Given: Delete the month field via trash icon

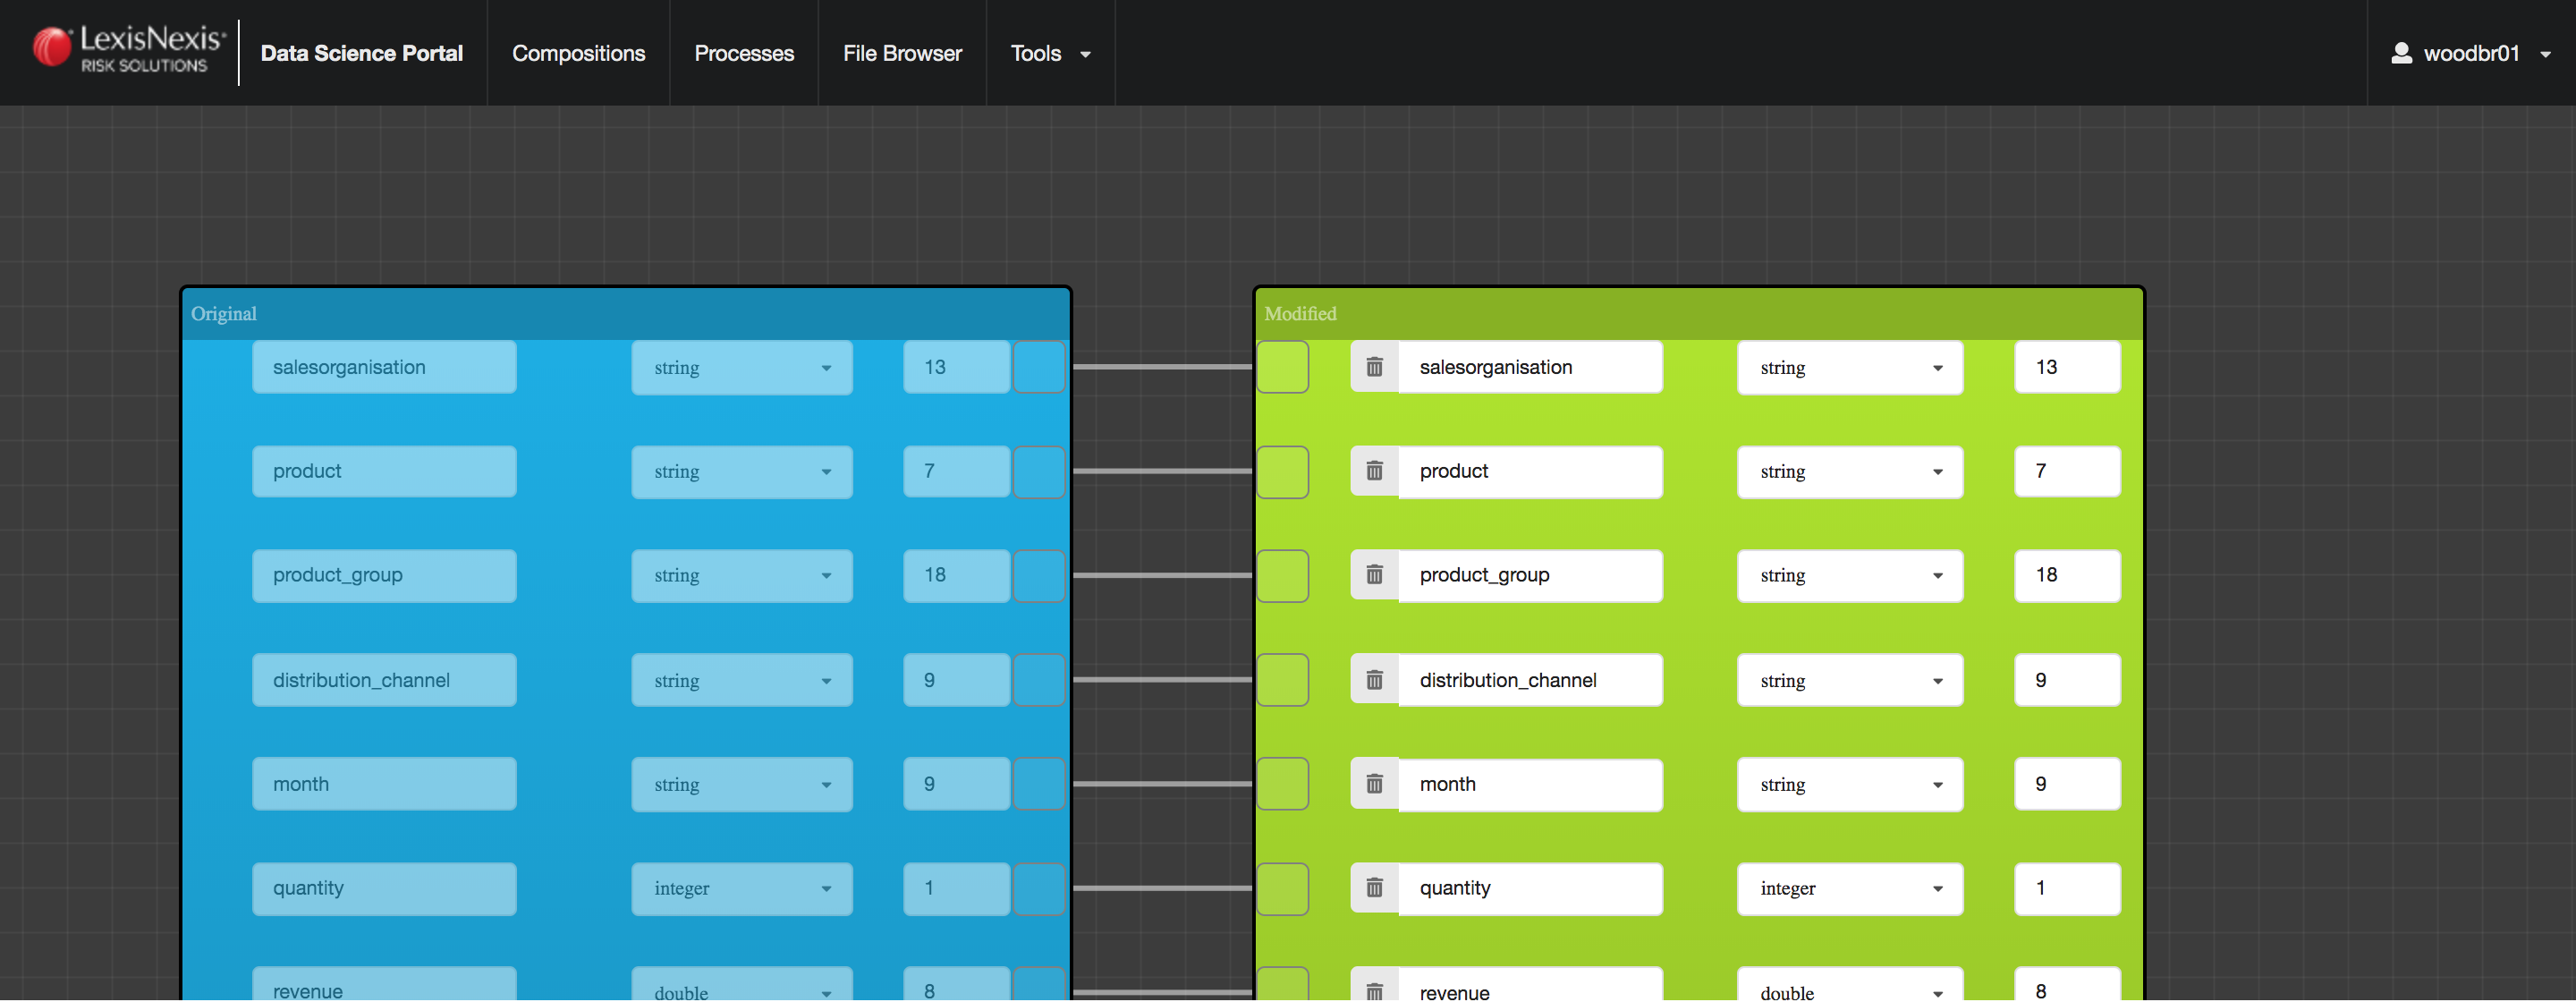Looking at the screenshot, I should click(x=1374, y=784).
